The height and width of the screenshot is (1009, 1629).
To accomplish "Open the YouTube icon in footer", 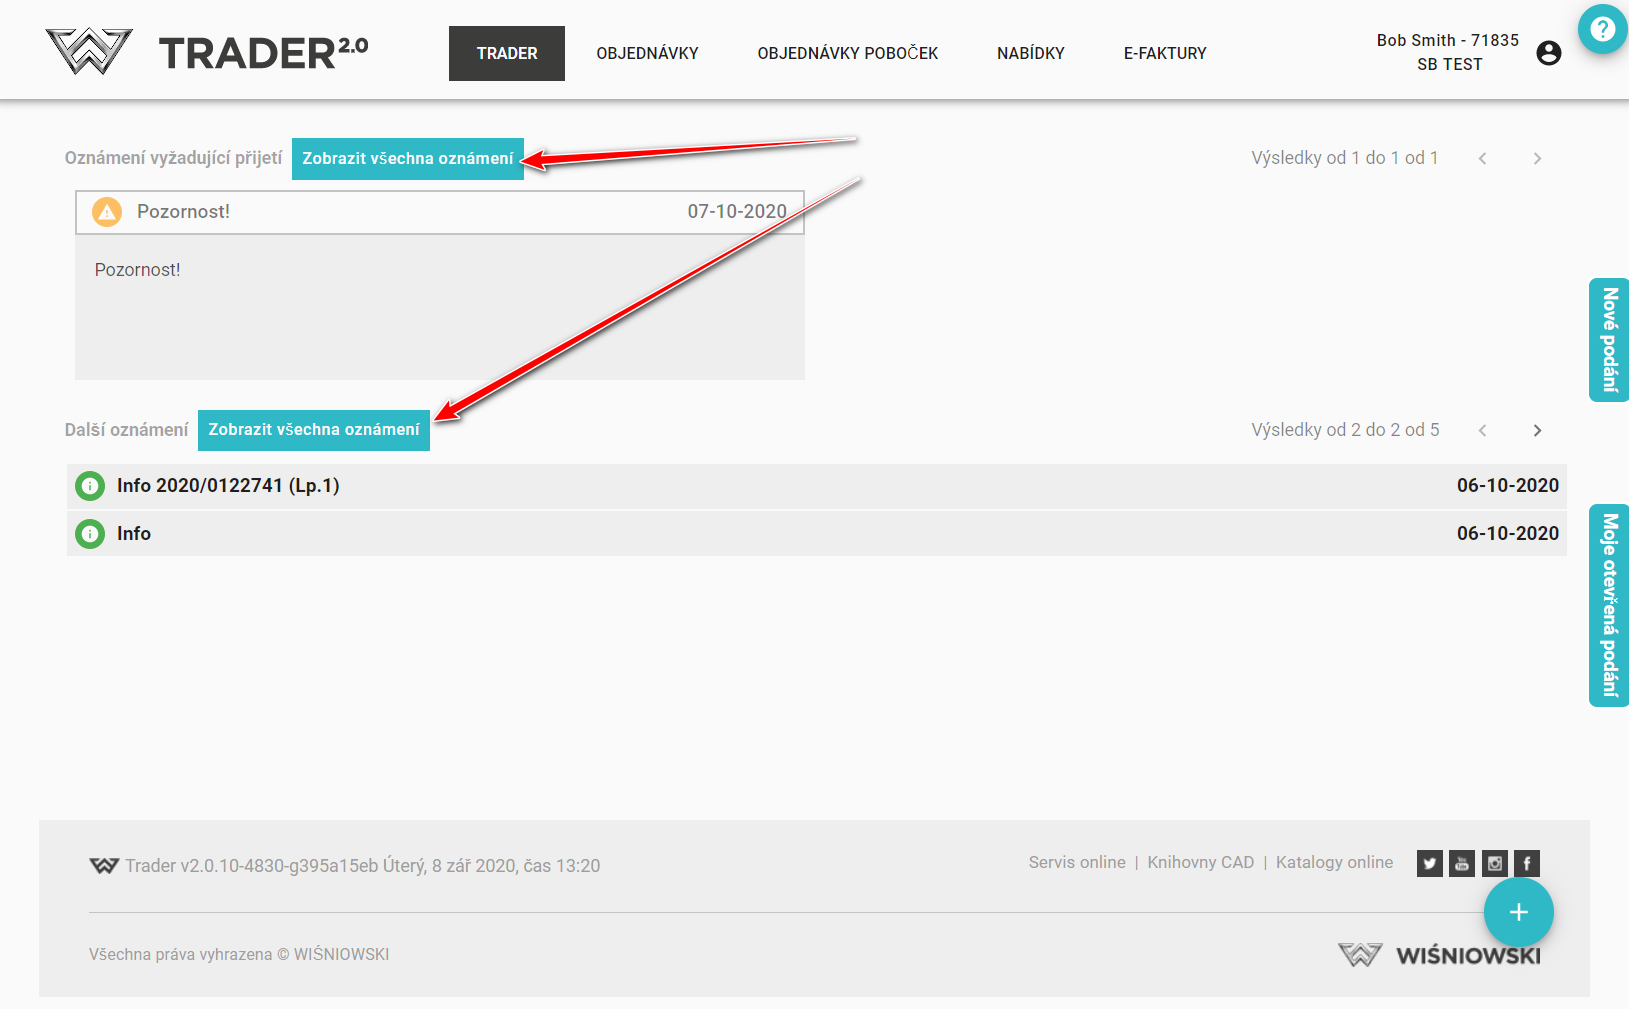I will tap(1462, 863).
